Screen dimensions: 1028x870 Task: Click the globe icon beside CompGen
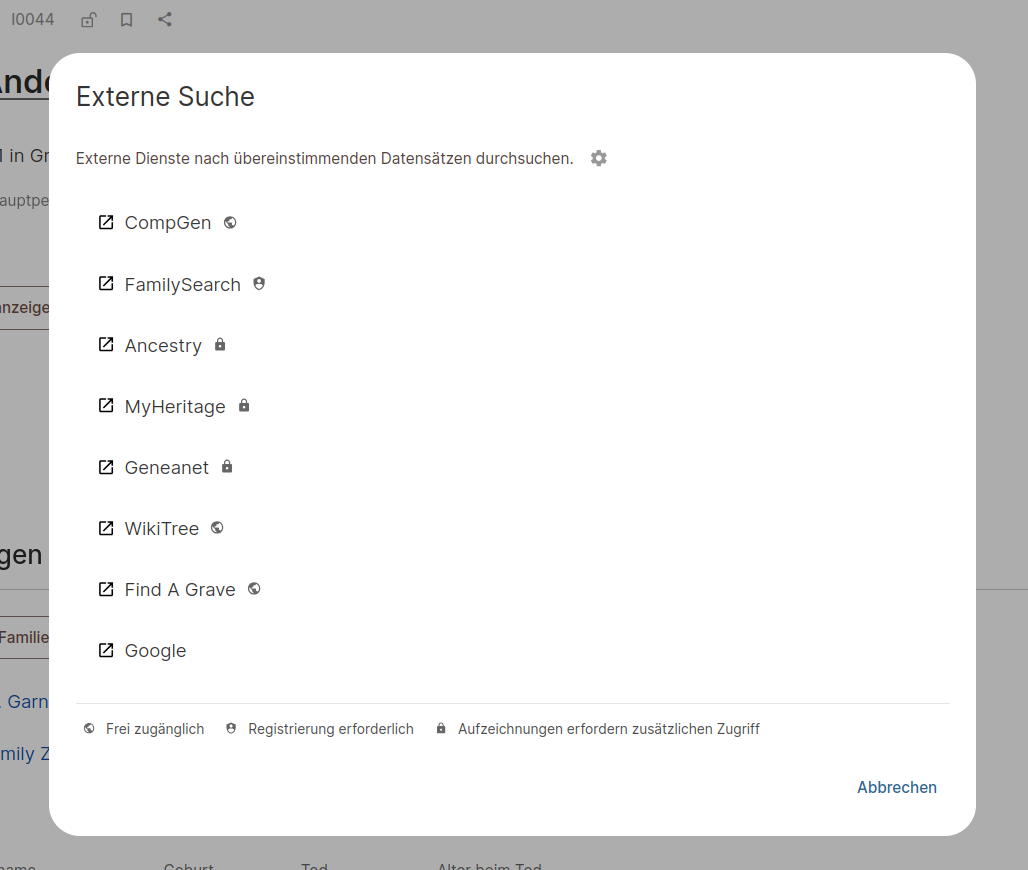coord(229,222)
